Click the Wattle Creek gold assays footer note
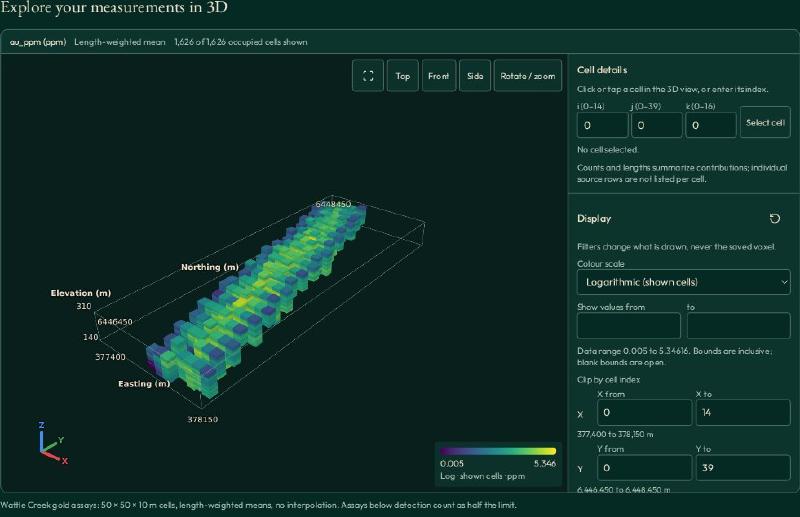This screenshot has width=800, height=517. 258,505
